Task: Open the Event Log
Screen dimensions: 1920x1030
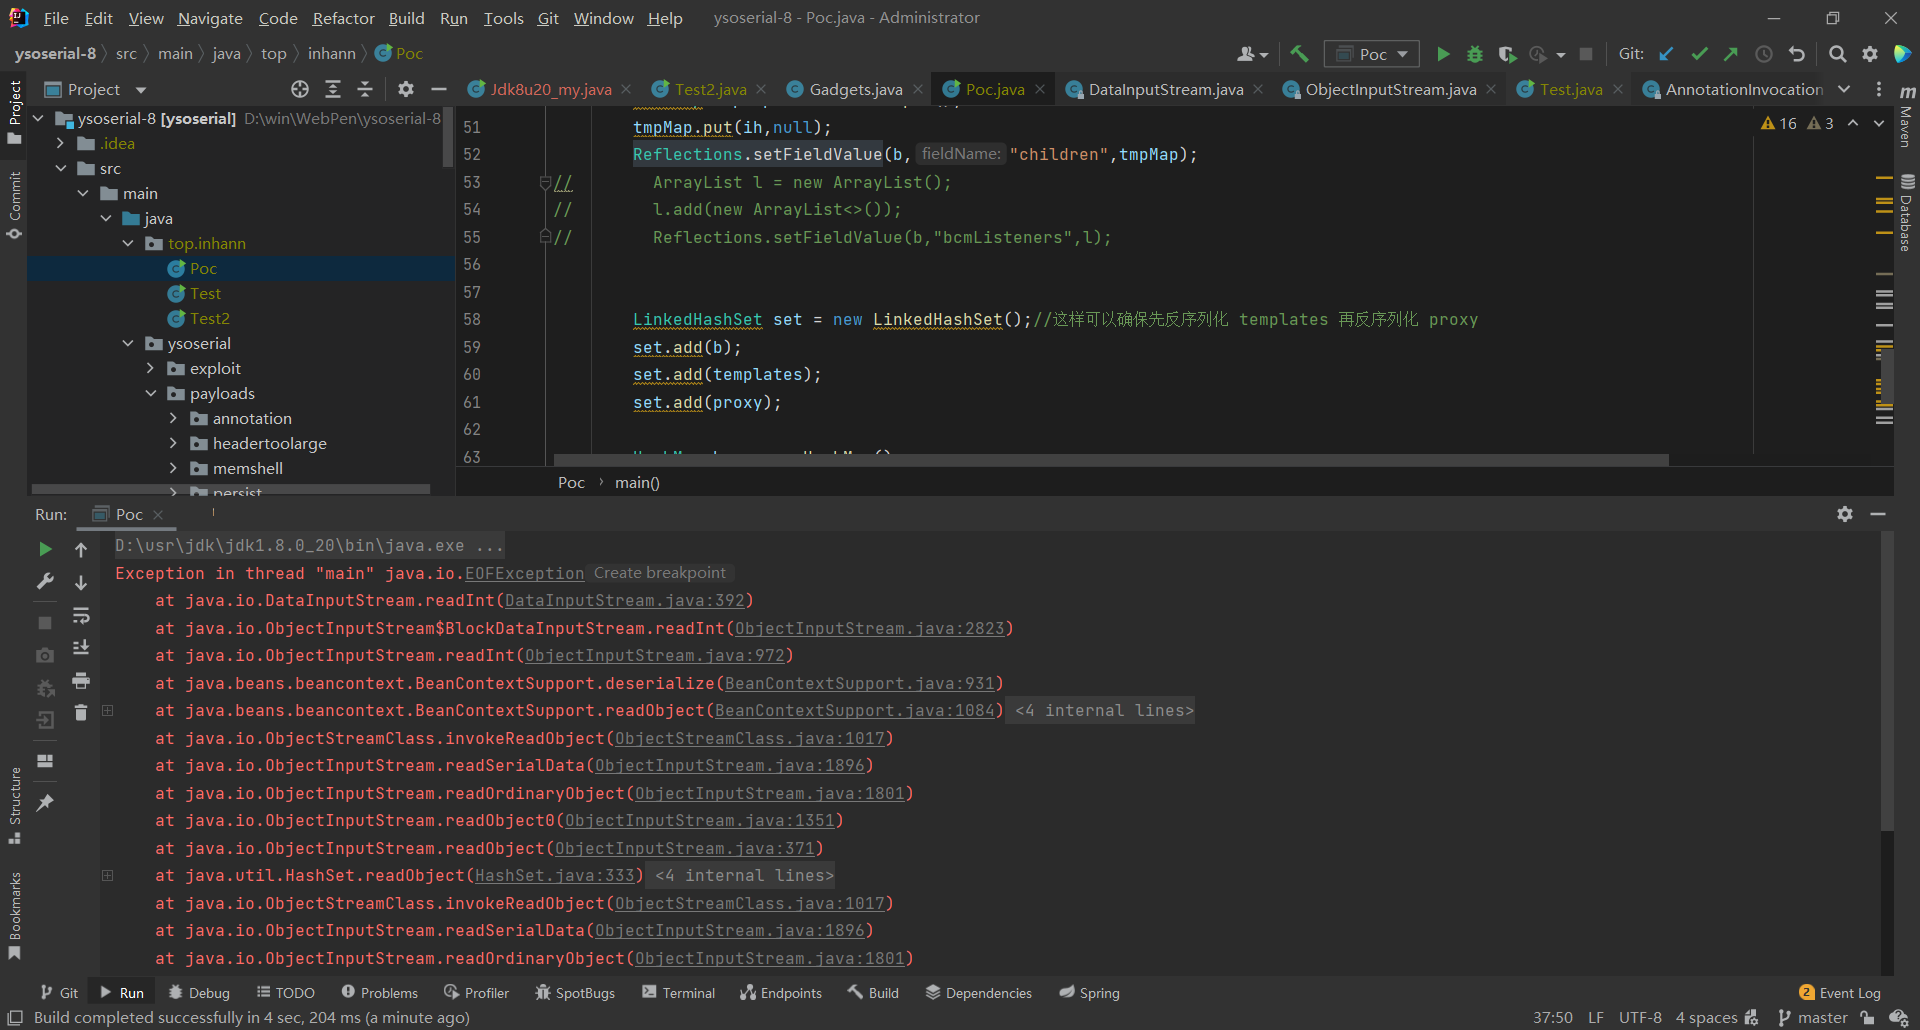Action: [x=1839, y=993]
